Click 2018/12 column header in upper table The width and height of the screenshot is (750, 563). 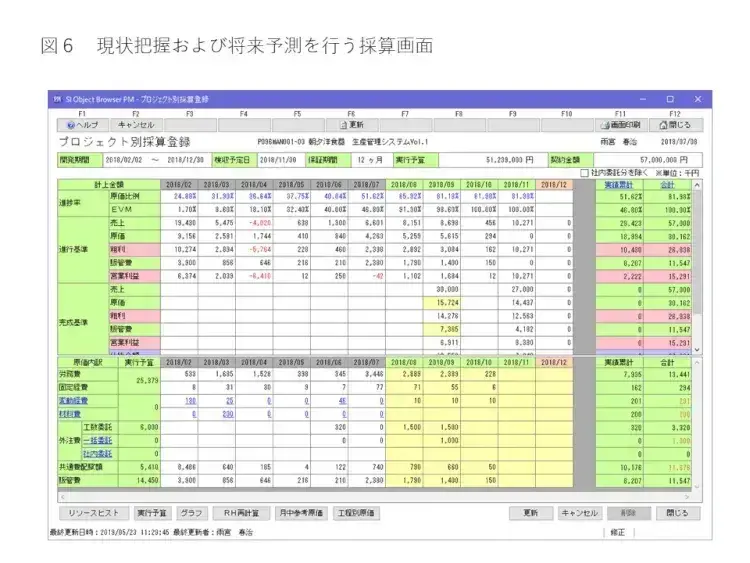554,185
